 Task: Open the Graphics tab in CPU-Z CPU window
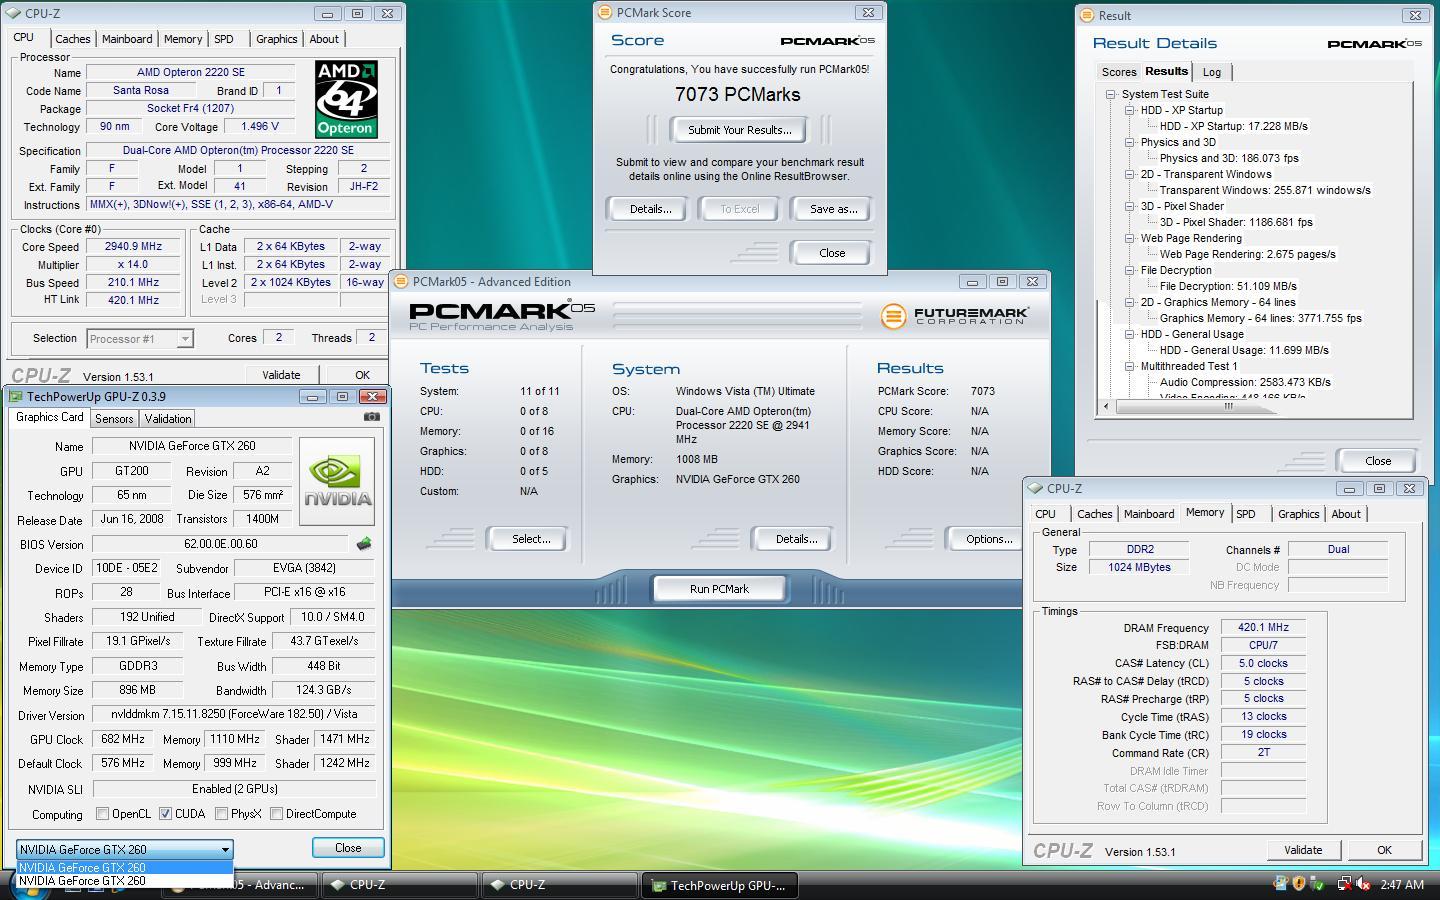(x=276, y=39)
